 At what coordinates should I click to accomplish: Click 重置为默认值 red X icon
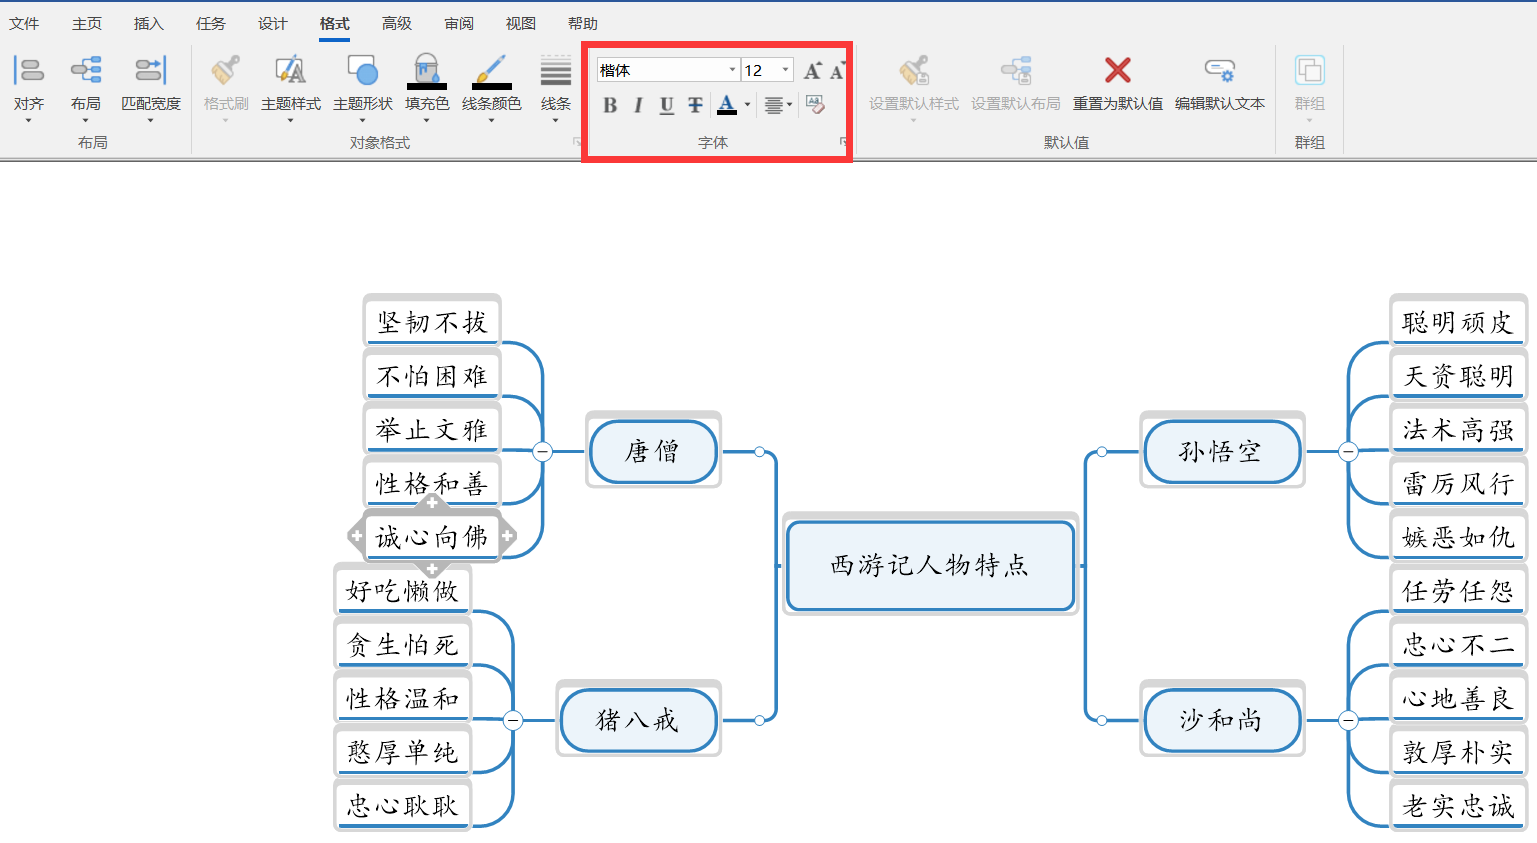point(1118,70)
